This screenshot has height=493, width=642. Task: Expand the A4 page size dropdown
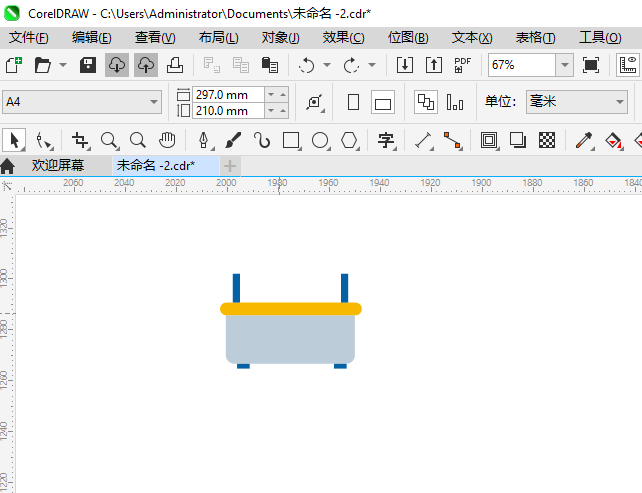pos(154,102)
